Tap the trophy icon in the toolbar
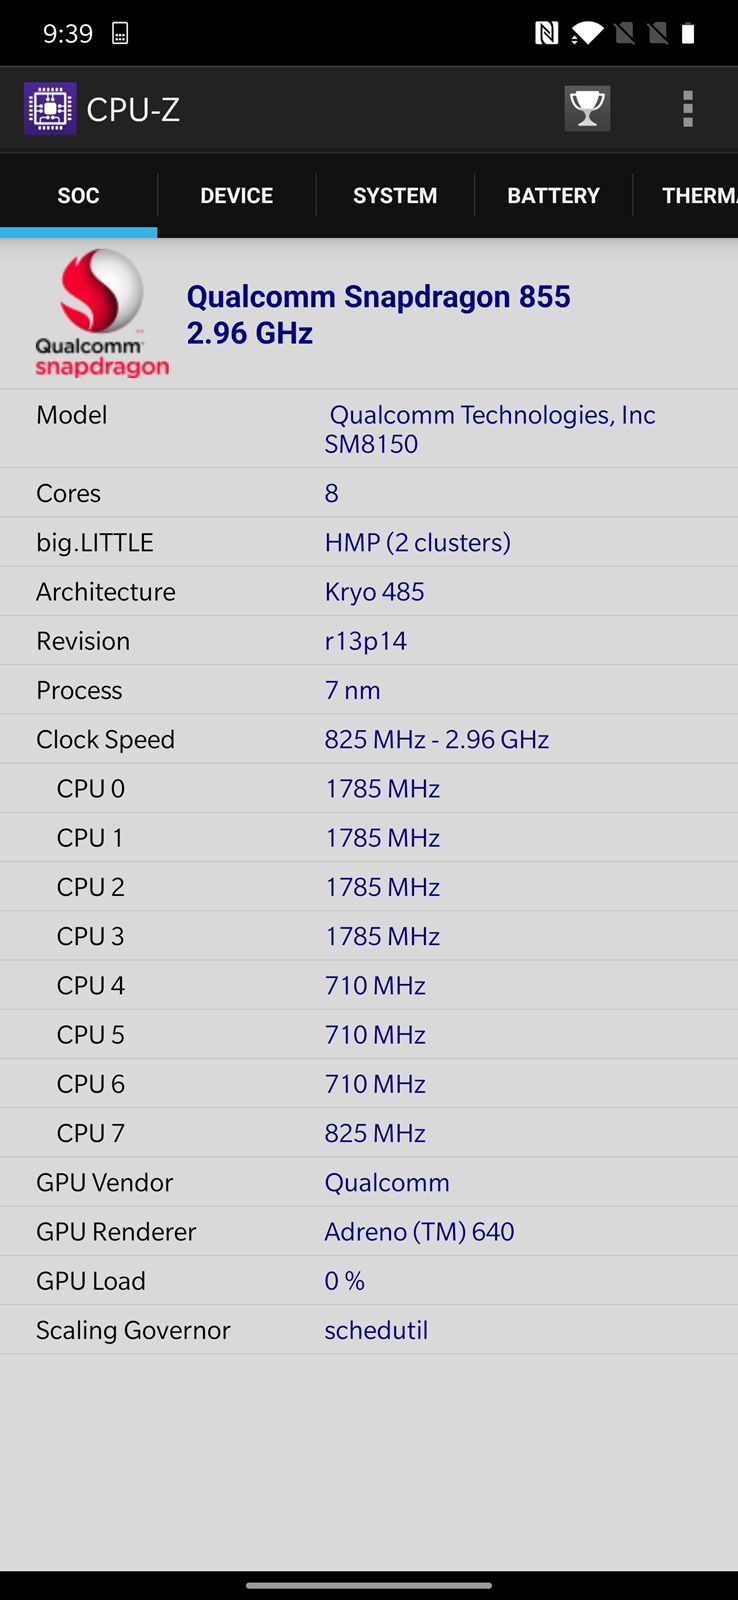The height and width of the screenshot is (1600, 738). pos(587,109)
